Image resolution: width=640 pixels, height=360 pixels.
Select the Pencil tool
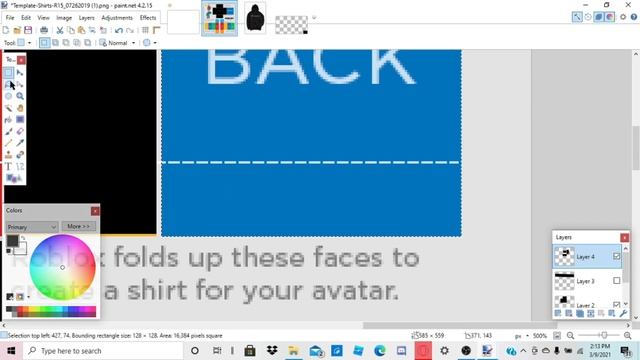pos(9,143)
